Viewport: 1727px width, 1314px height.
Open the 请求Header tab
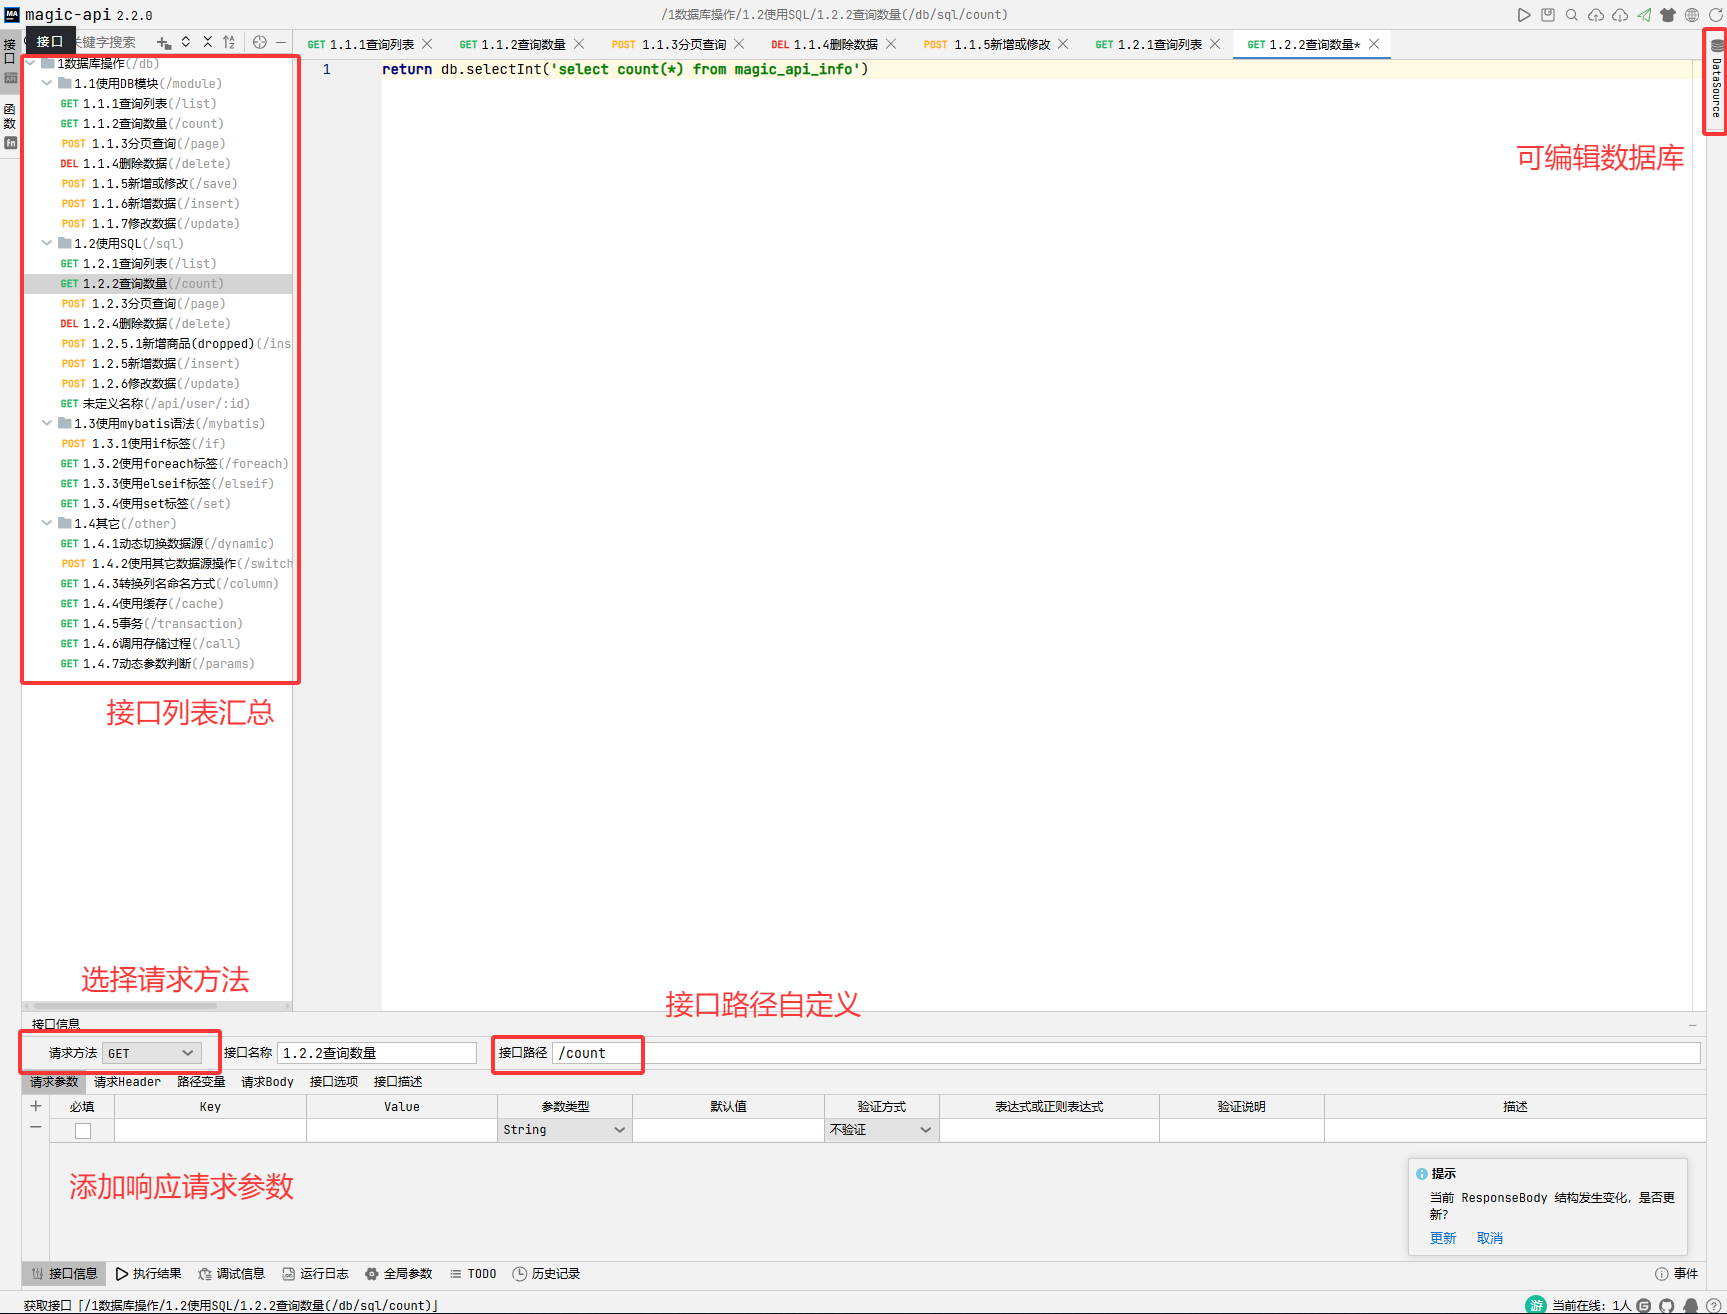[127, 1082]
